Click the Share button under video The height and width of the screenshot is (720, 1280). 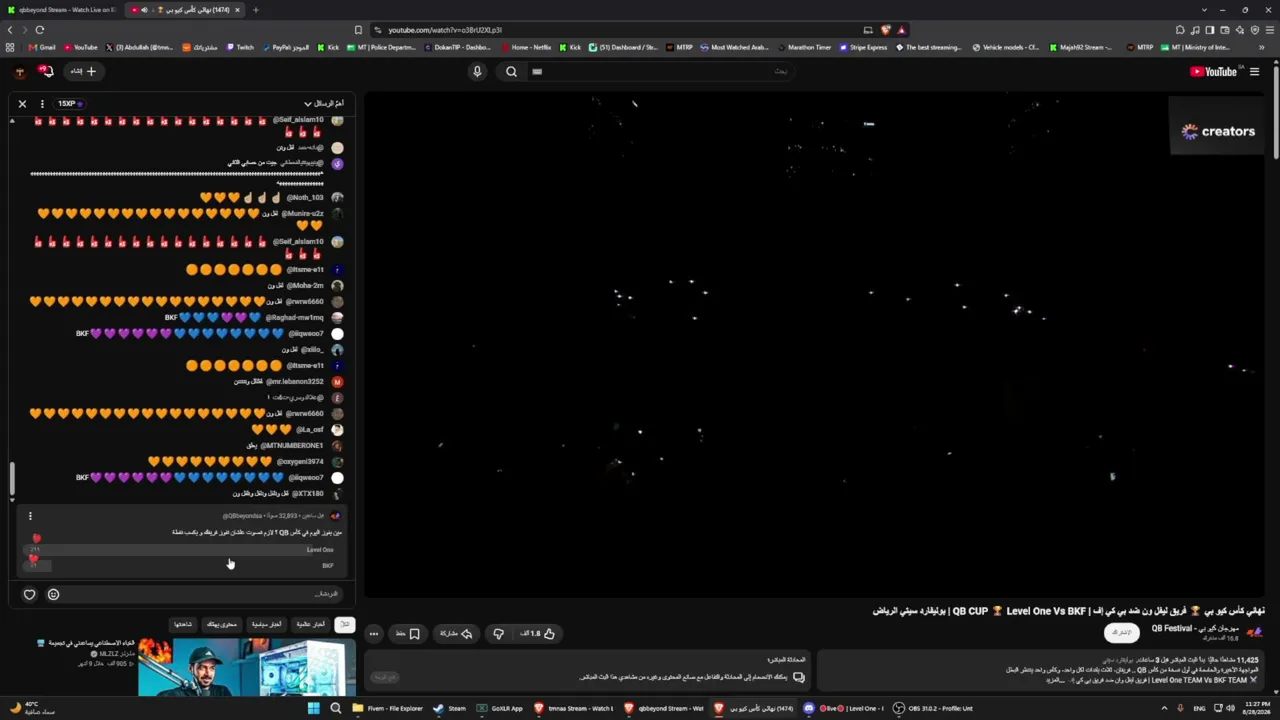[455, 633]
